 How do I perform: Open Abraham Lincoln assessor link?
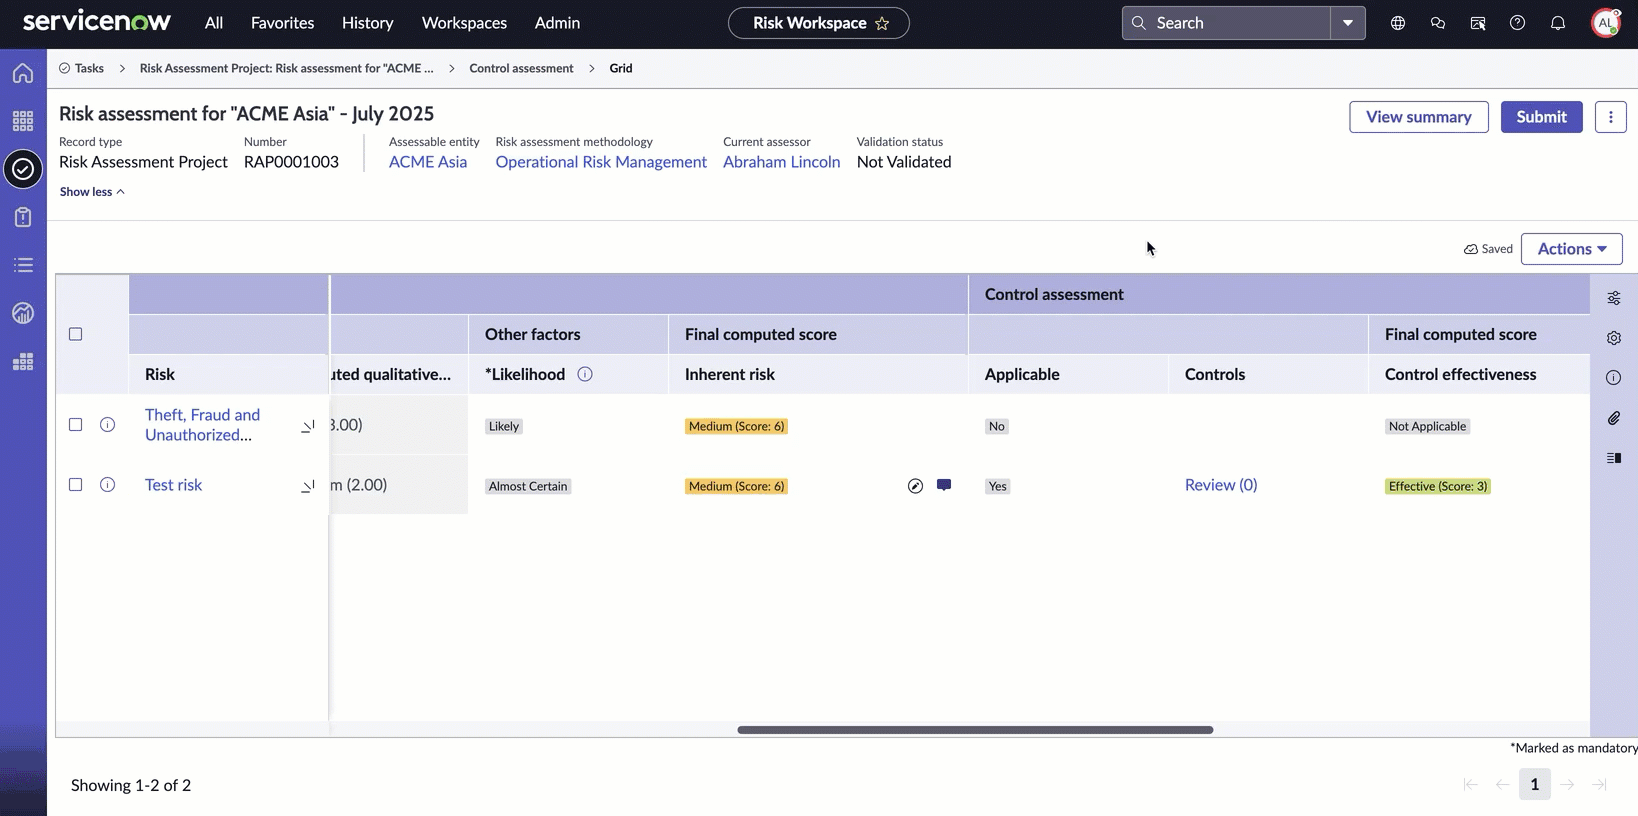tap(781, 162)
